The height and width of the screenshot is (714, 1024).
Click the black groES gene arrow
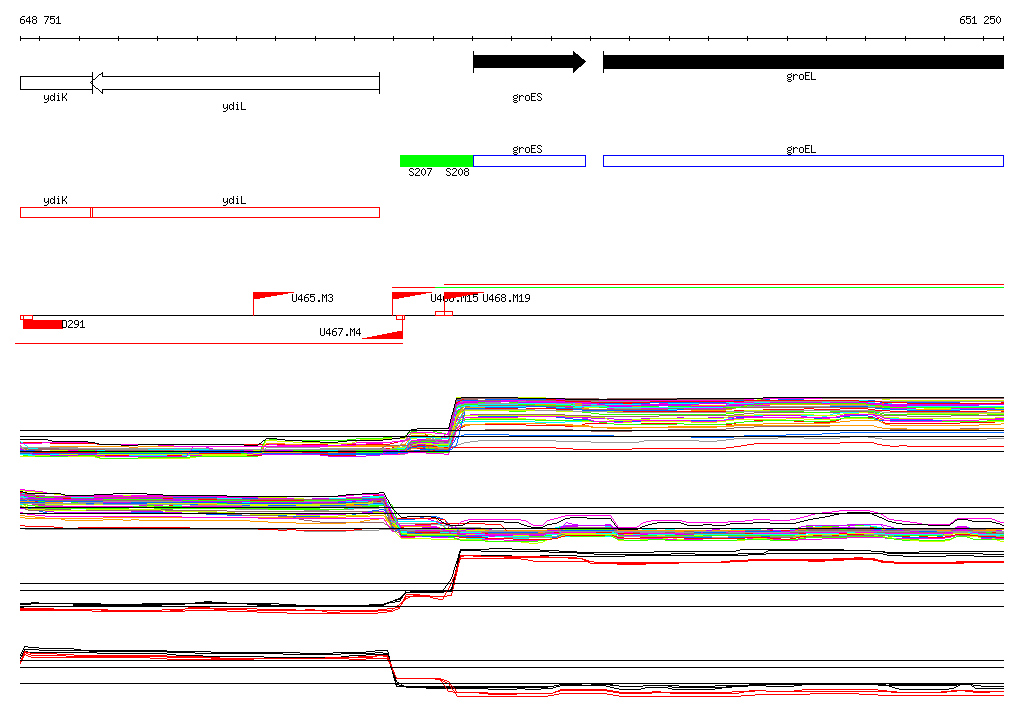tap(529, 62)
